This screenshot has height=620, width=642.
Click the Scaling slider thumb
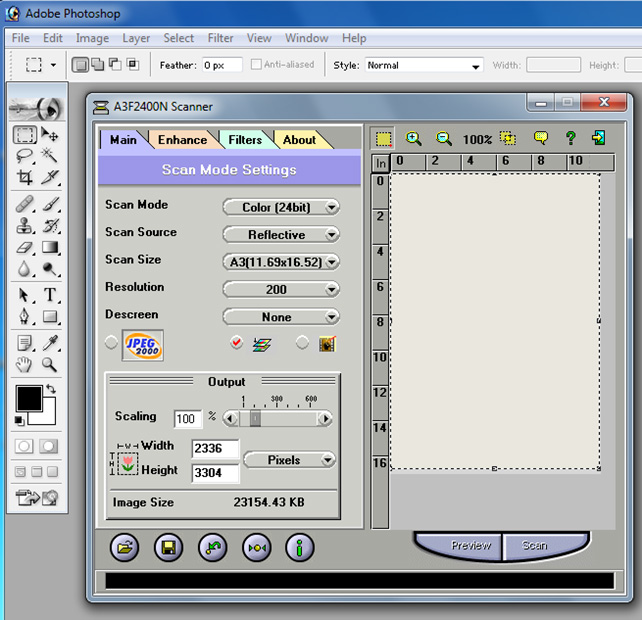click(x=255, y=419)
